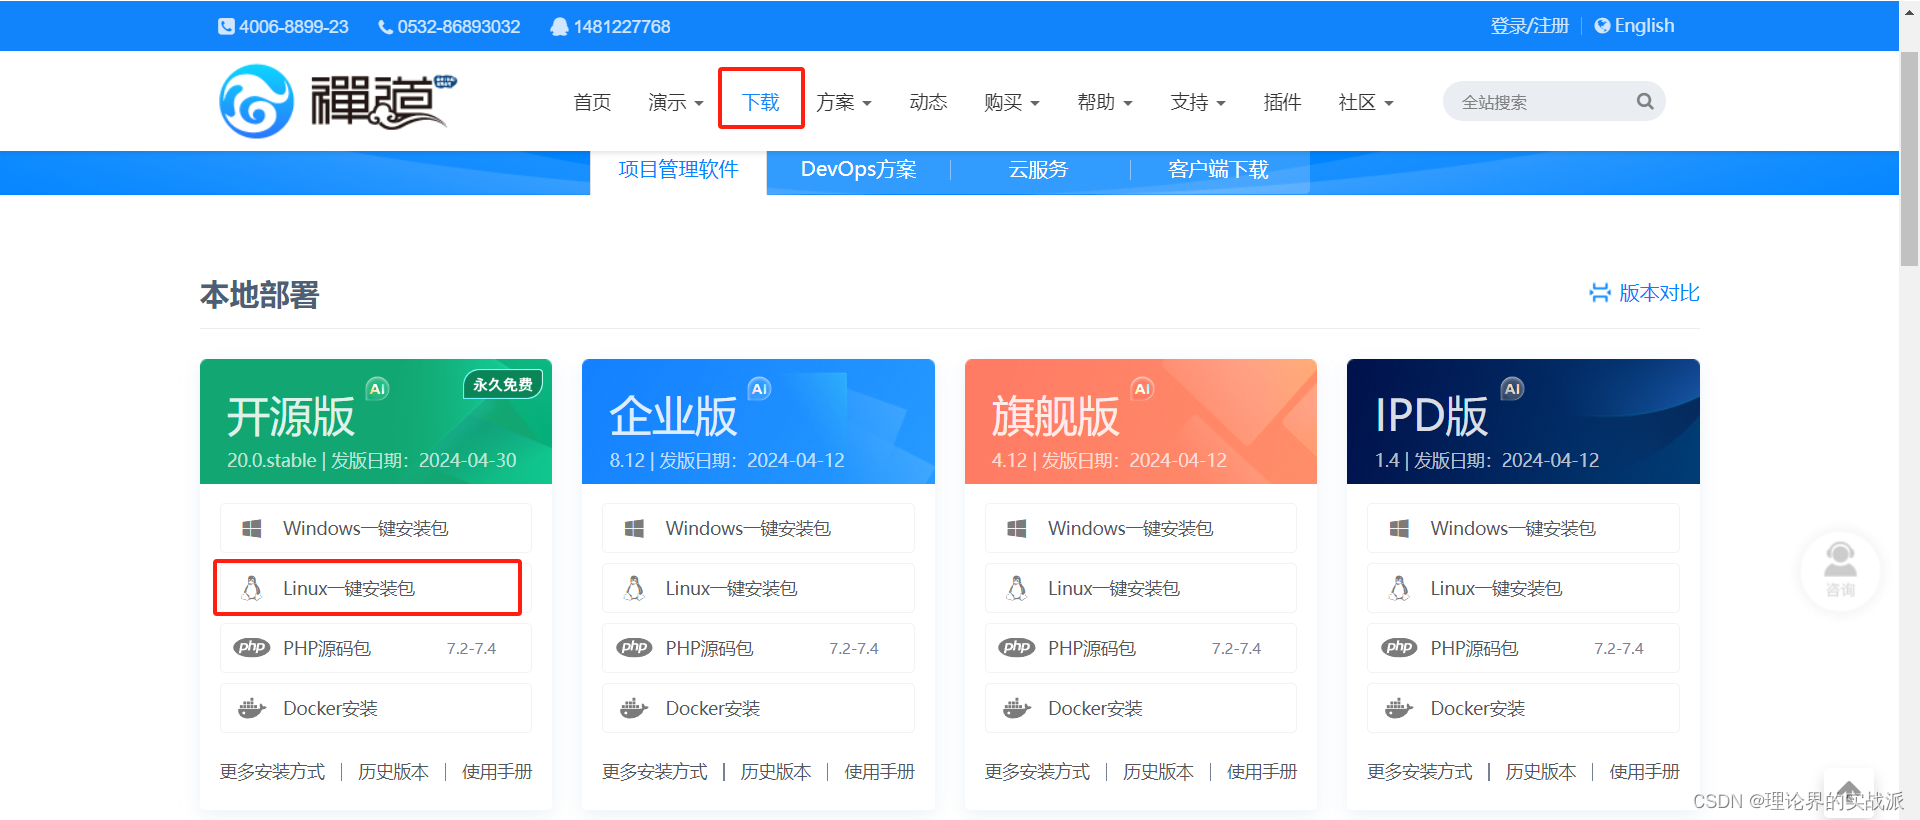This screenshot has height=820, width=1920.
Task: Open 旗舰版 历史版本 link
Action: [1158, 772]
